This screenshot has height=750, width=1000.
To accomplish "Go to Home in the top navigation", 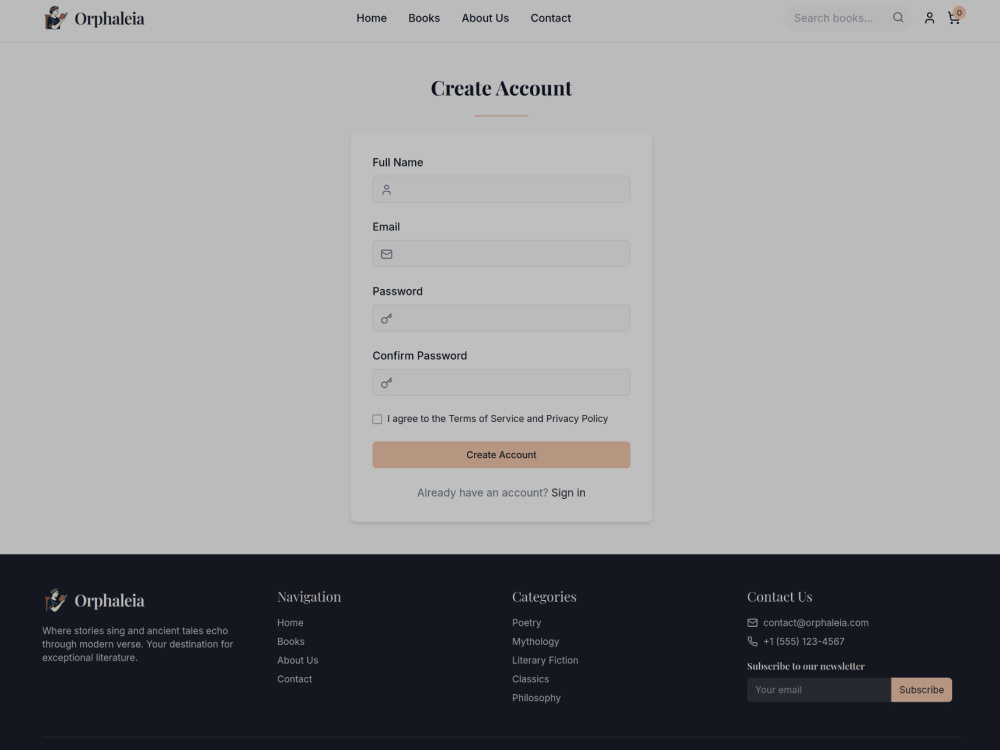I will (371, 18).
